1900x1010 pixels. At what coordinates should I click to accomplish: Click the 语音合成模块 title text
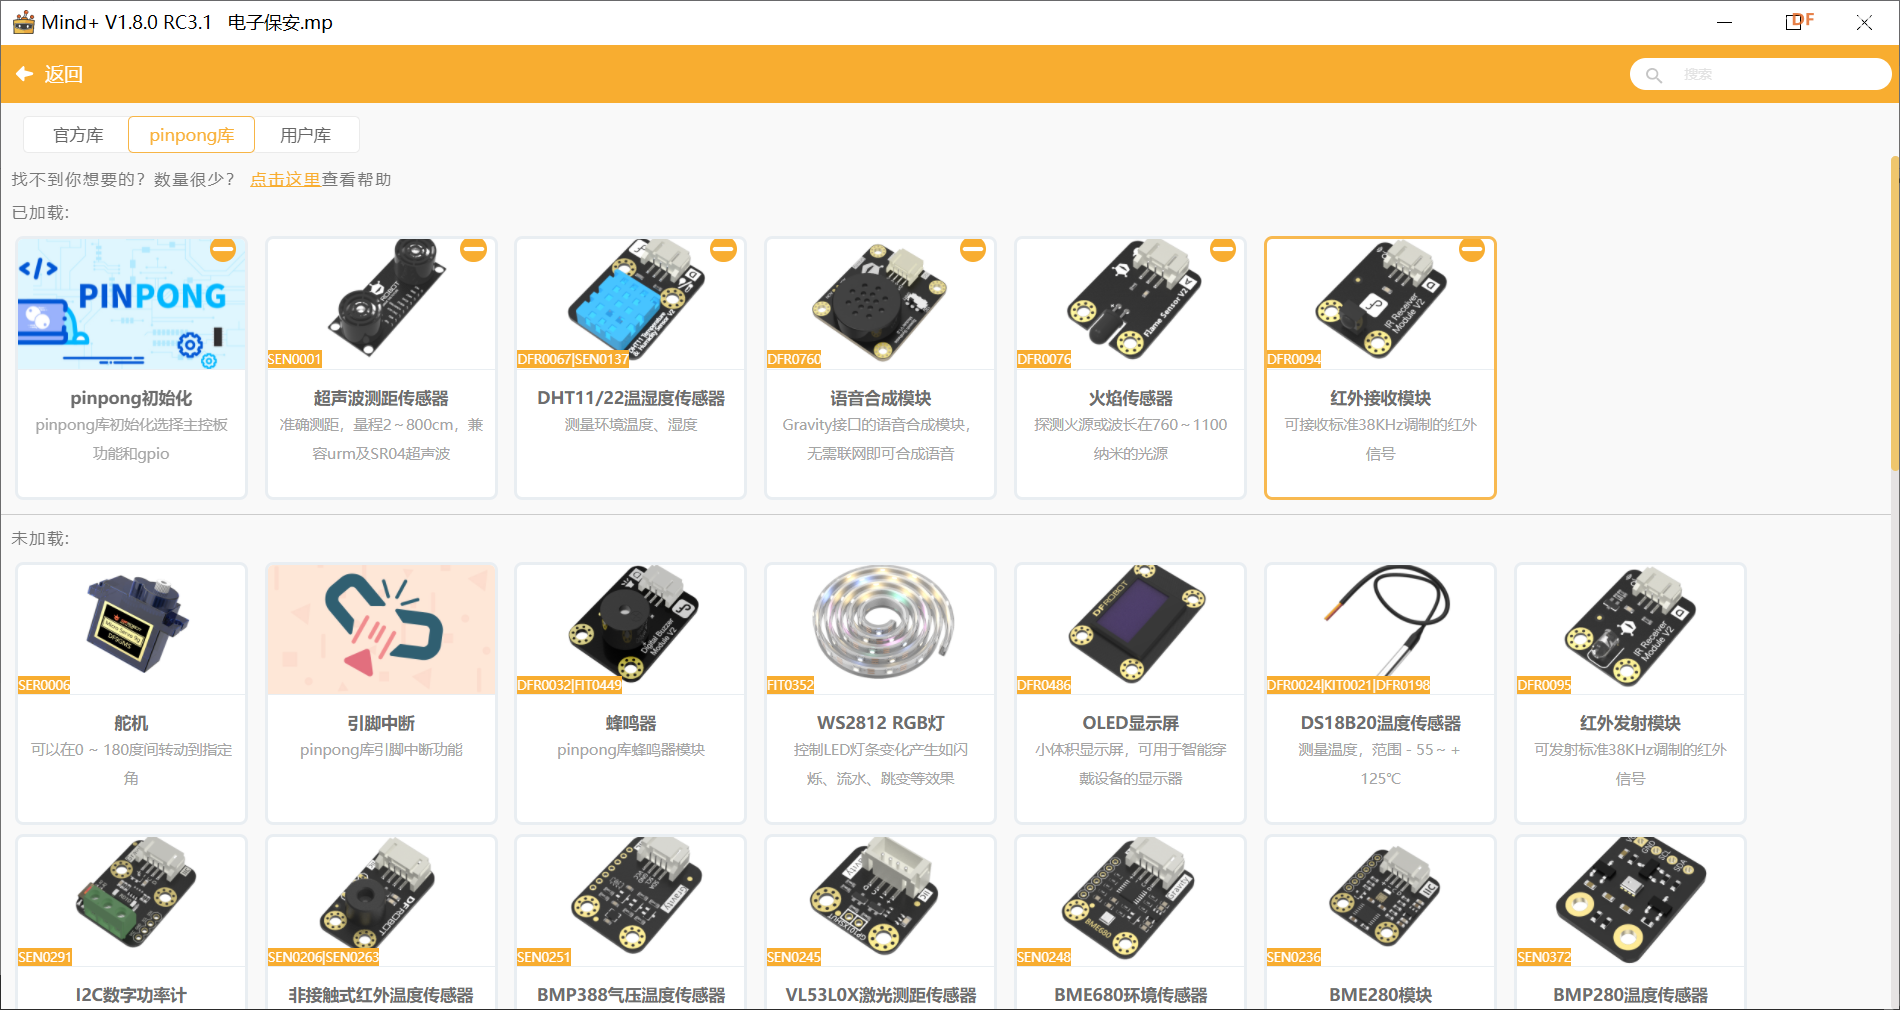[881, 398]
